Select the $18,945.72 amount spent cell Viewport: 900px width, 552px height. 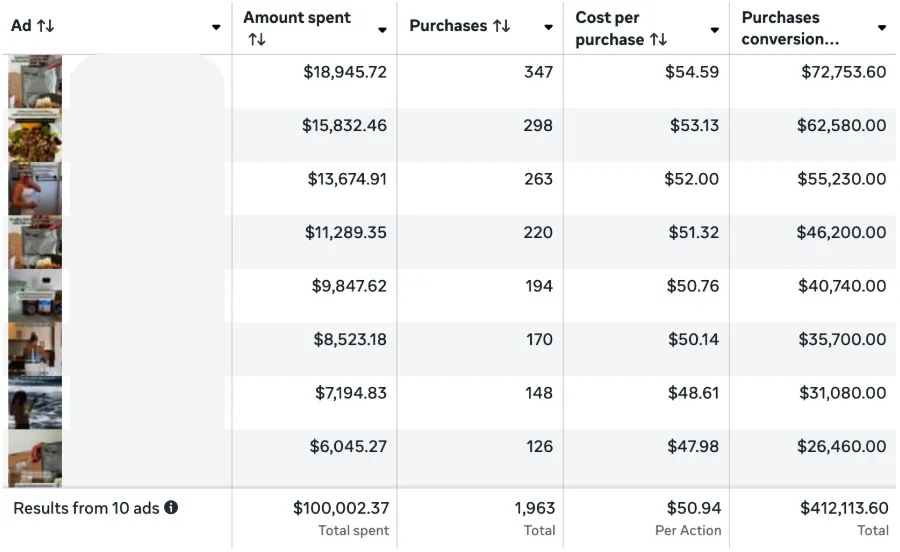tap(345, 72)
